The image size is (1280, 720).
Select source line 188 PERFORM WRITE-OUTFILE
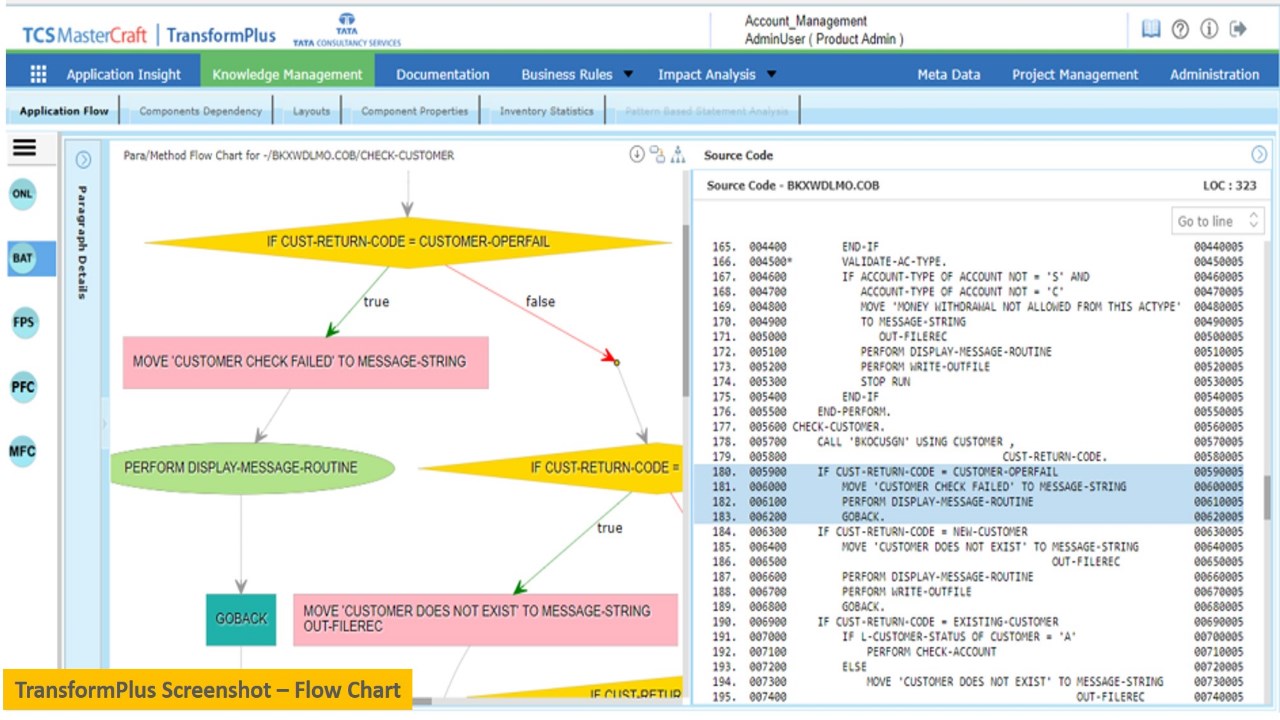pos(977,592)
